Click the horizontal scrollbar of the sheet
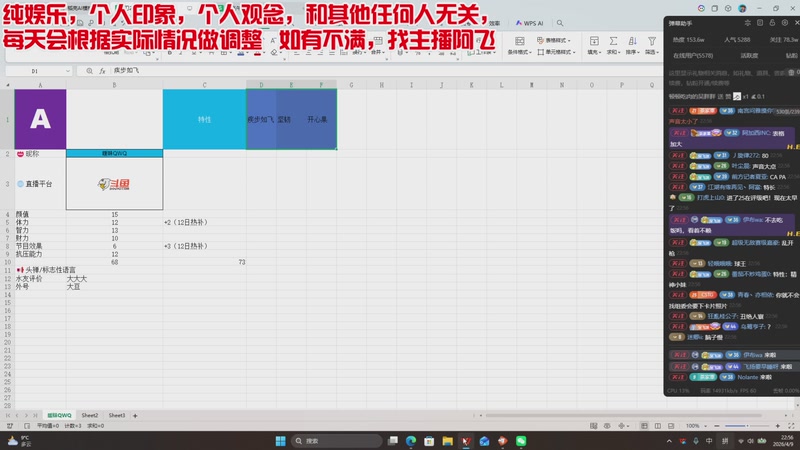The width and height of the screenshot is (800, 450). [623, 415]
